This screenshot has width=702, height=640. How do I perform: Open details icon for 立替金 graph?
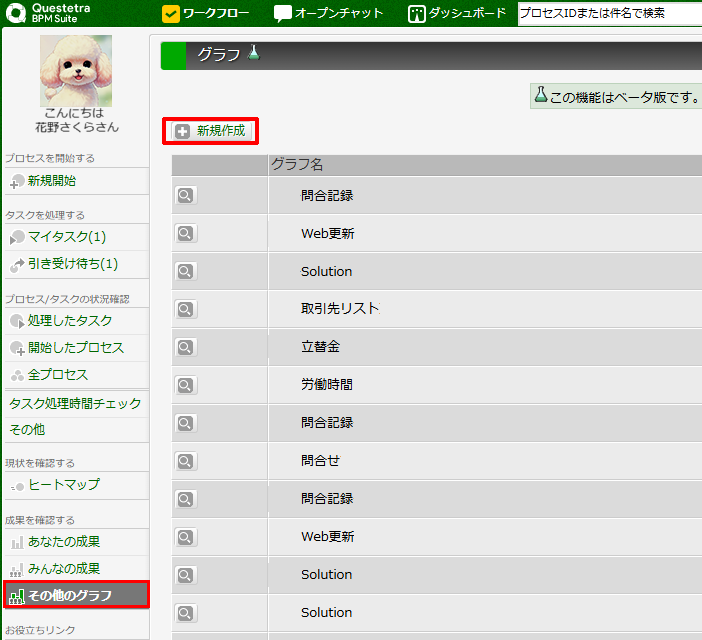click(x=185, y=347)
